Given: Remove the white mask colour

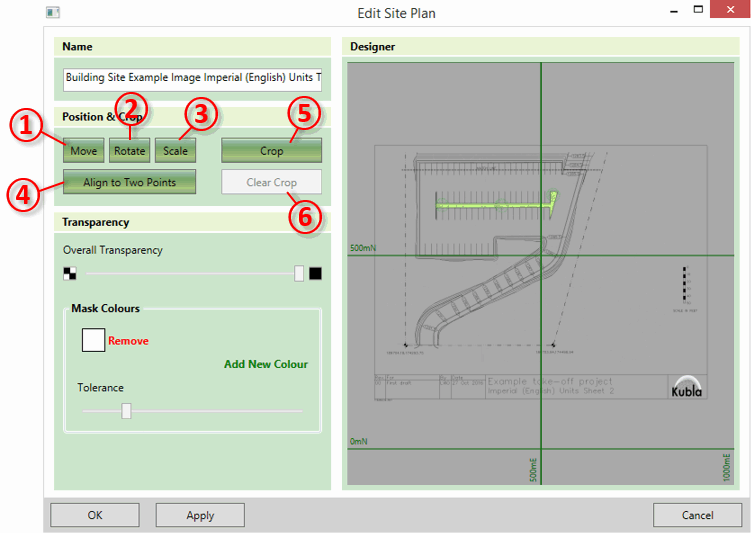Looking at the screenshot, I should [128, 341].
